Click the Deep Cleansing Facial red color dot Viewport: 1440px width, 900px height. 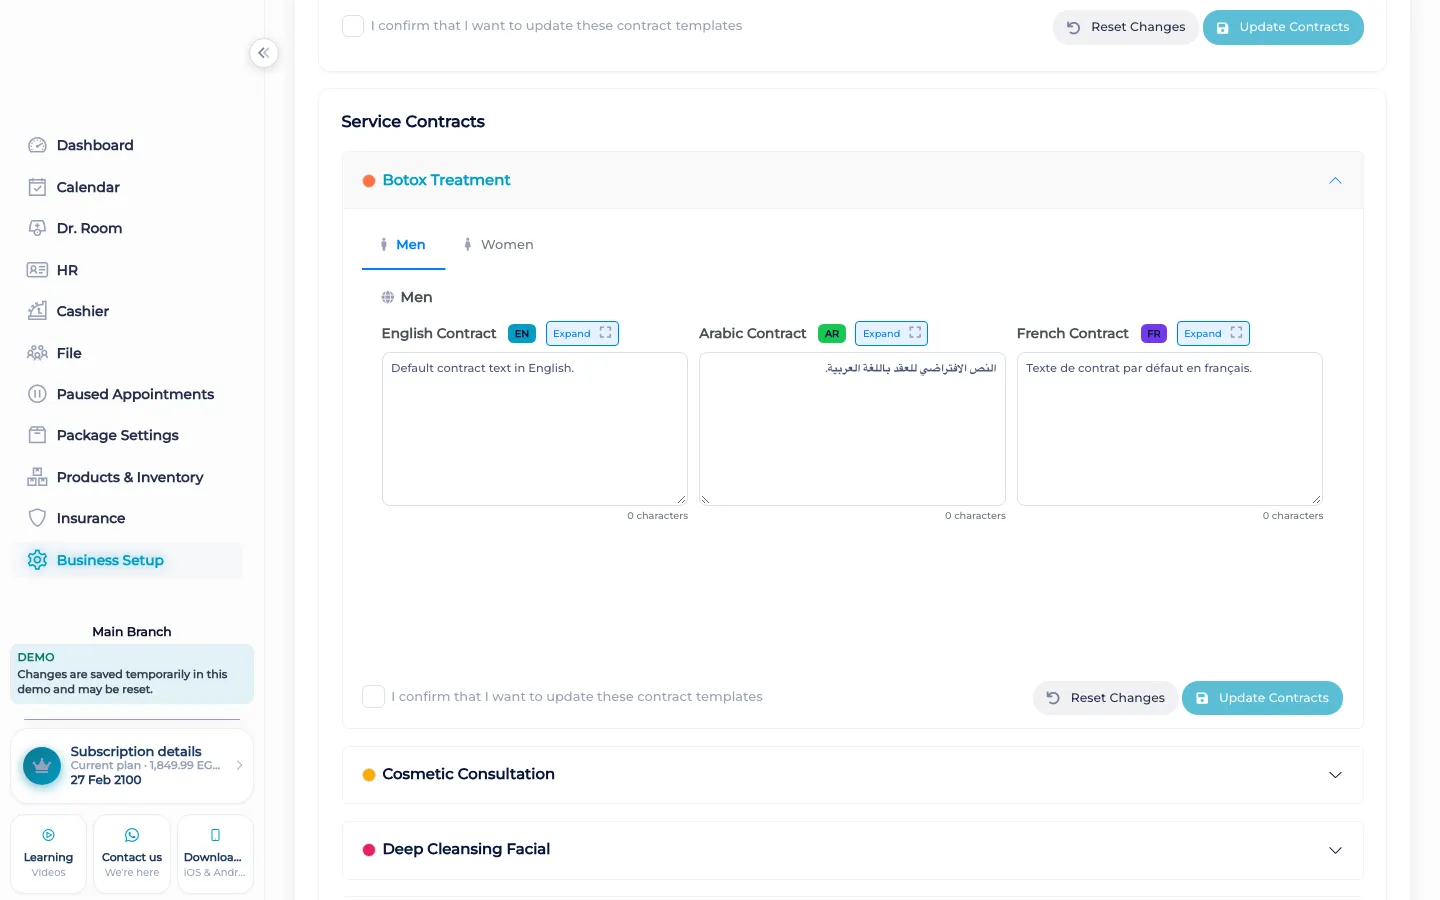369,850
